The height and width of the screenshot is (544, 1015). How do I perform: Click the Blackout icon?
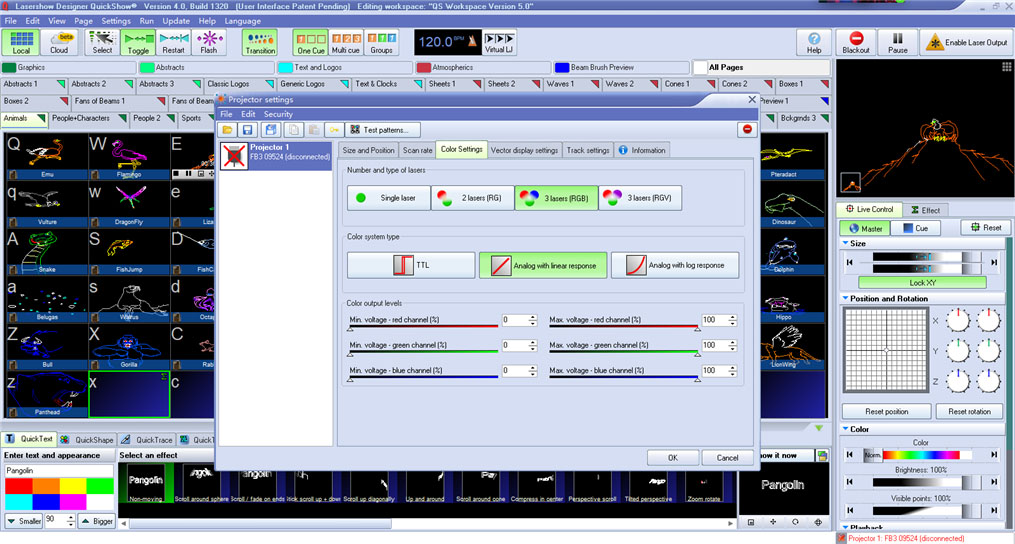(x=856, y=42)
